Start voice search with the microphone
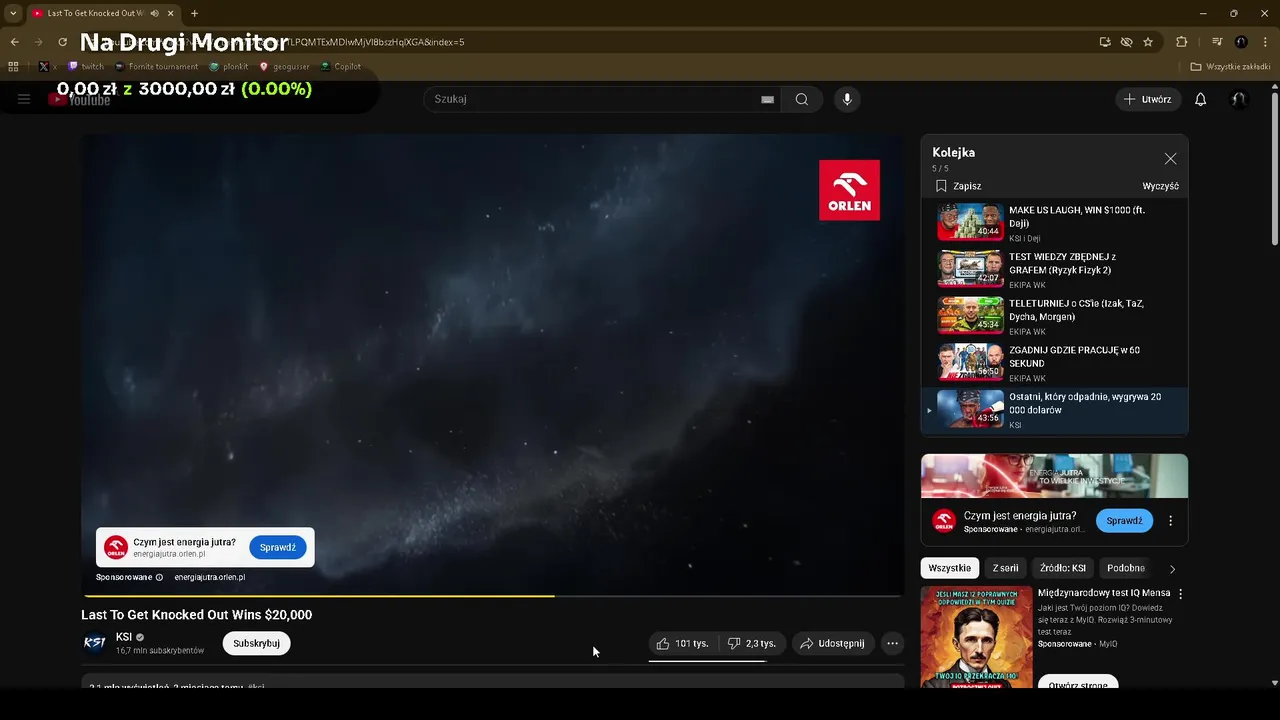Viewport: 1280px width, 720px height. coord(847,99)
